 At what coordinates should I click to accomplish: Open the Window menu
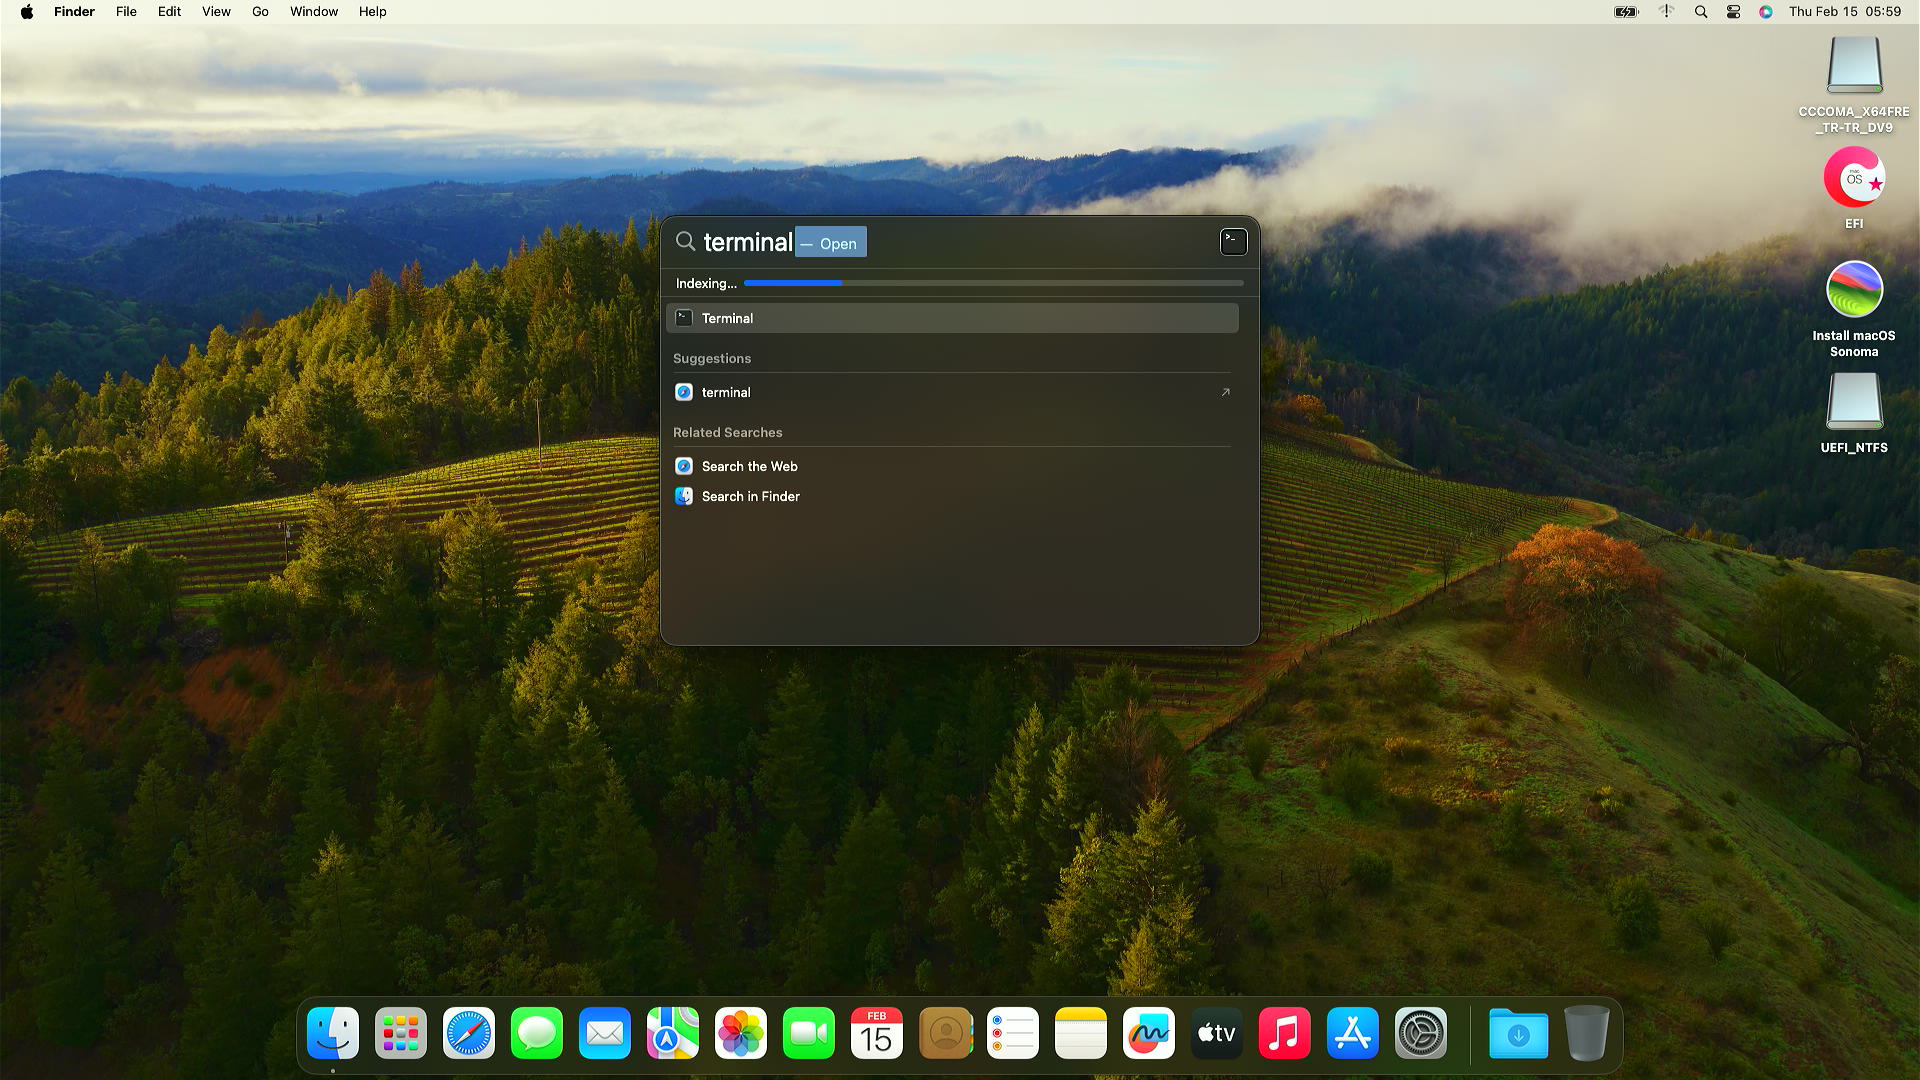coord(314,12)
